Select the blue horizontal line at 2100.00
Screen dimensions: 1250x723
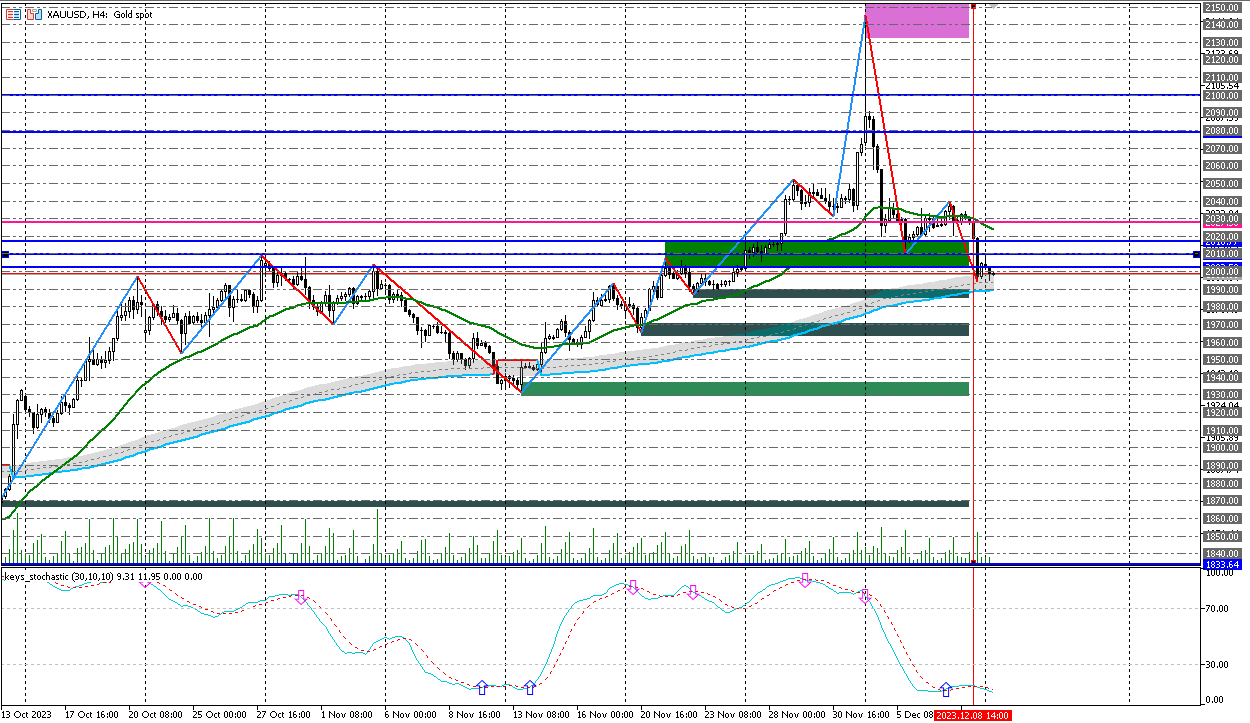point(600,95)
